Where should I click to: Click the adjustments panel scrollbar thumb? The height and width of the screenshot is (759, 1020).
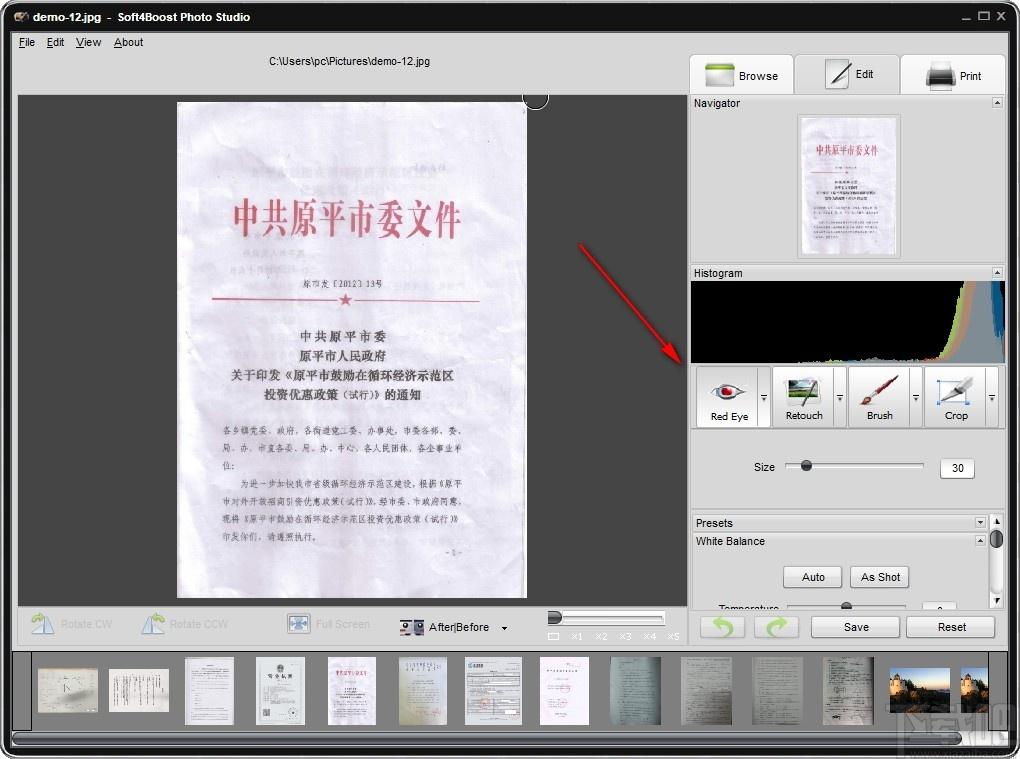point(996,539)
